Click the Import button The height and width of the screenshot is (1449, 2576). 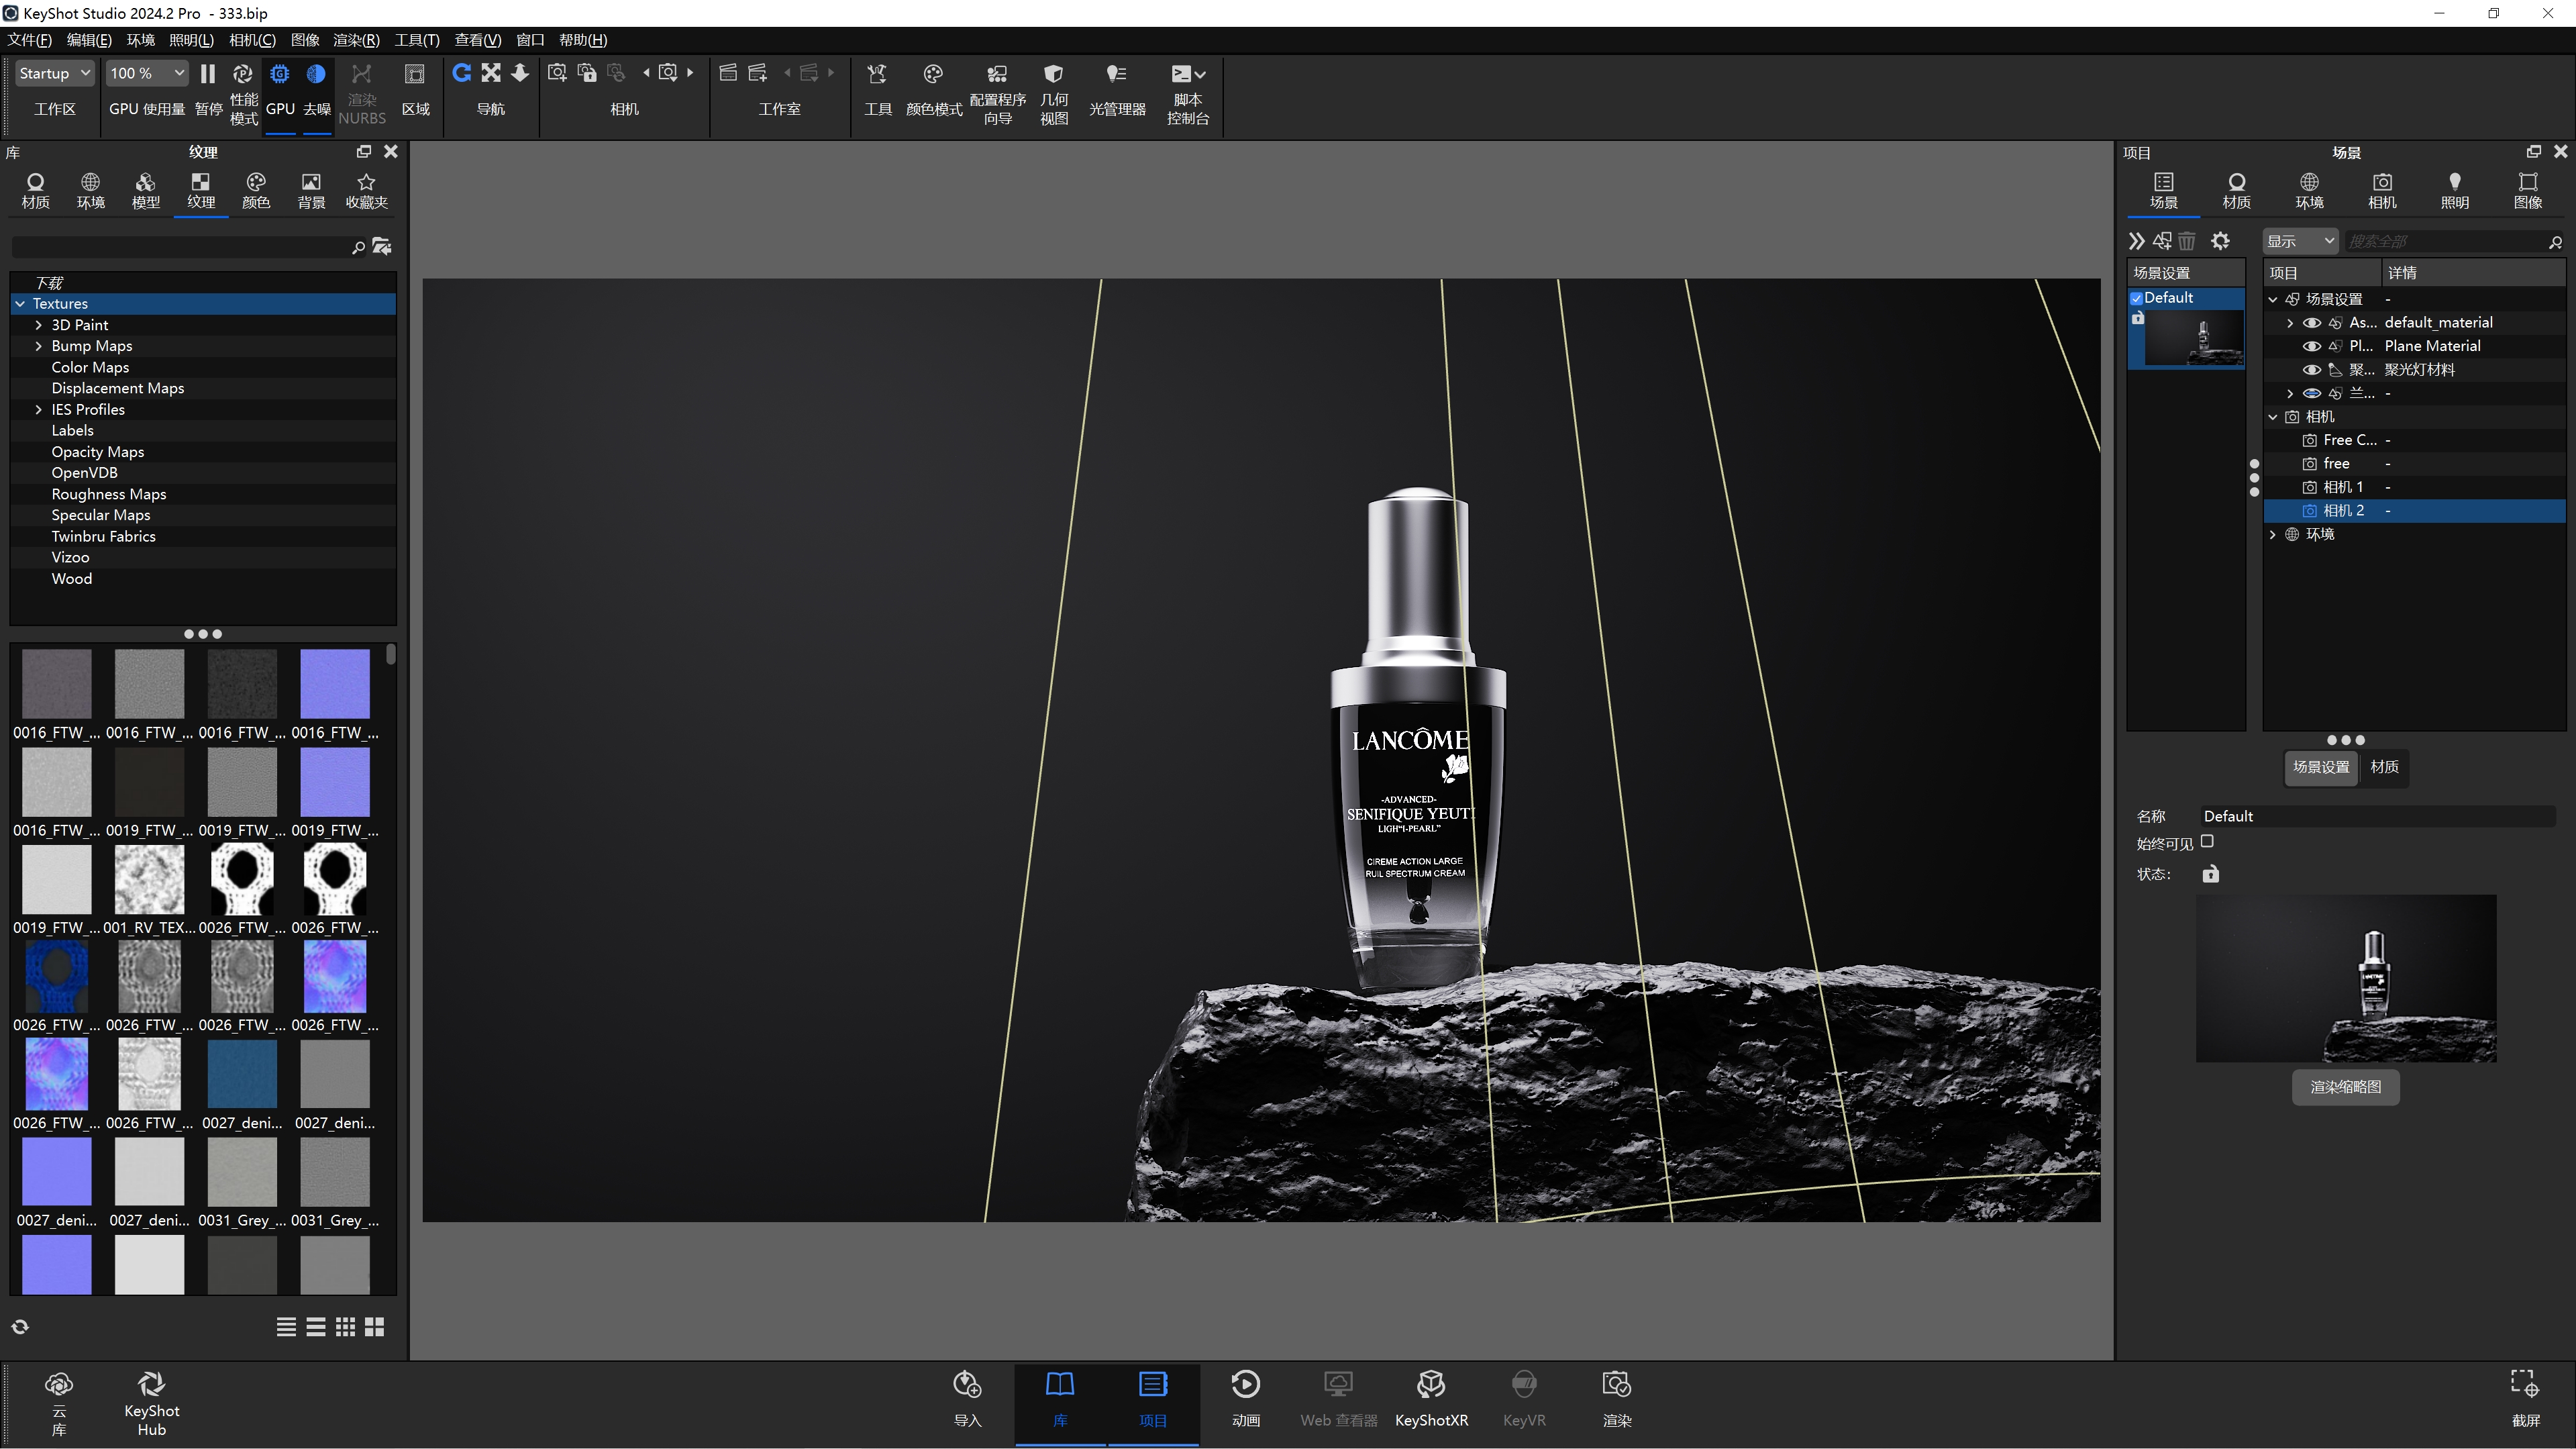click(x=967, y=1398)
